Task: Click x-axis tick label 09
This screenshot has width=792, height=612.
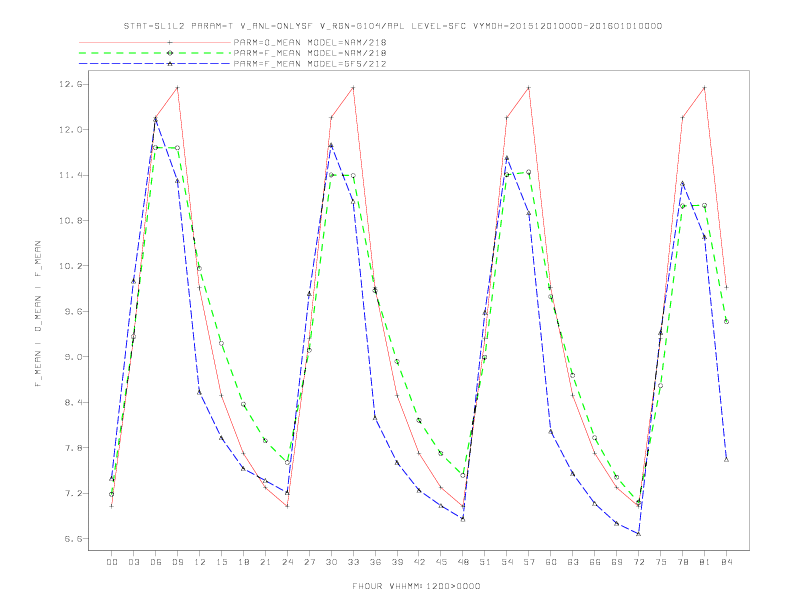Action: point(177,562)
